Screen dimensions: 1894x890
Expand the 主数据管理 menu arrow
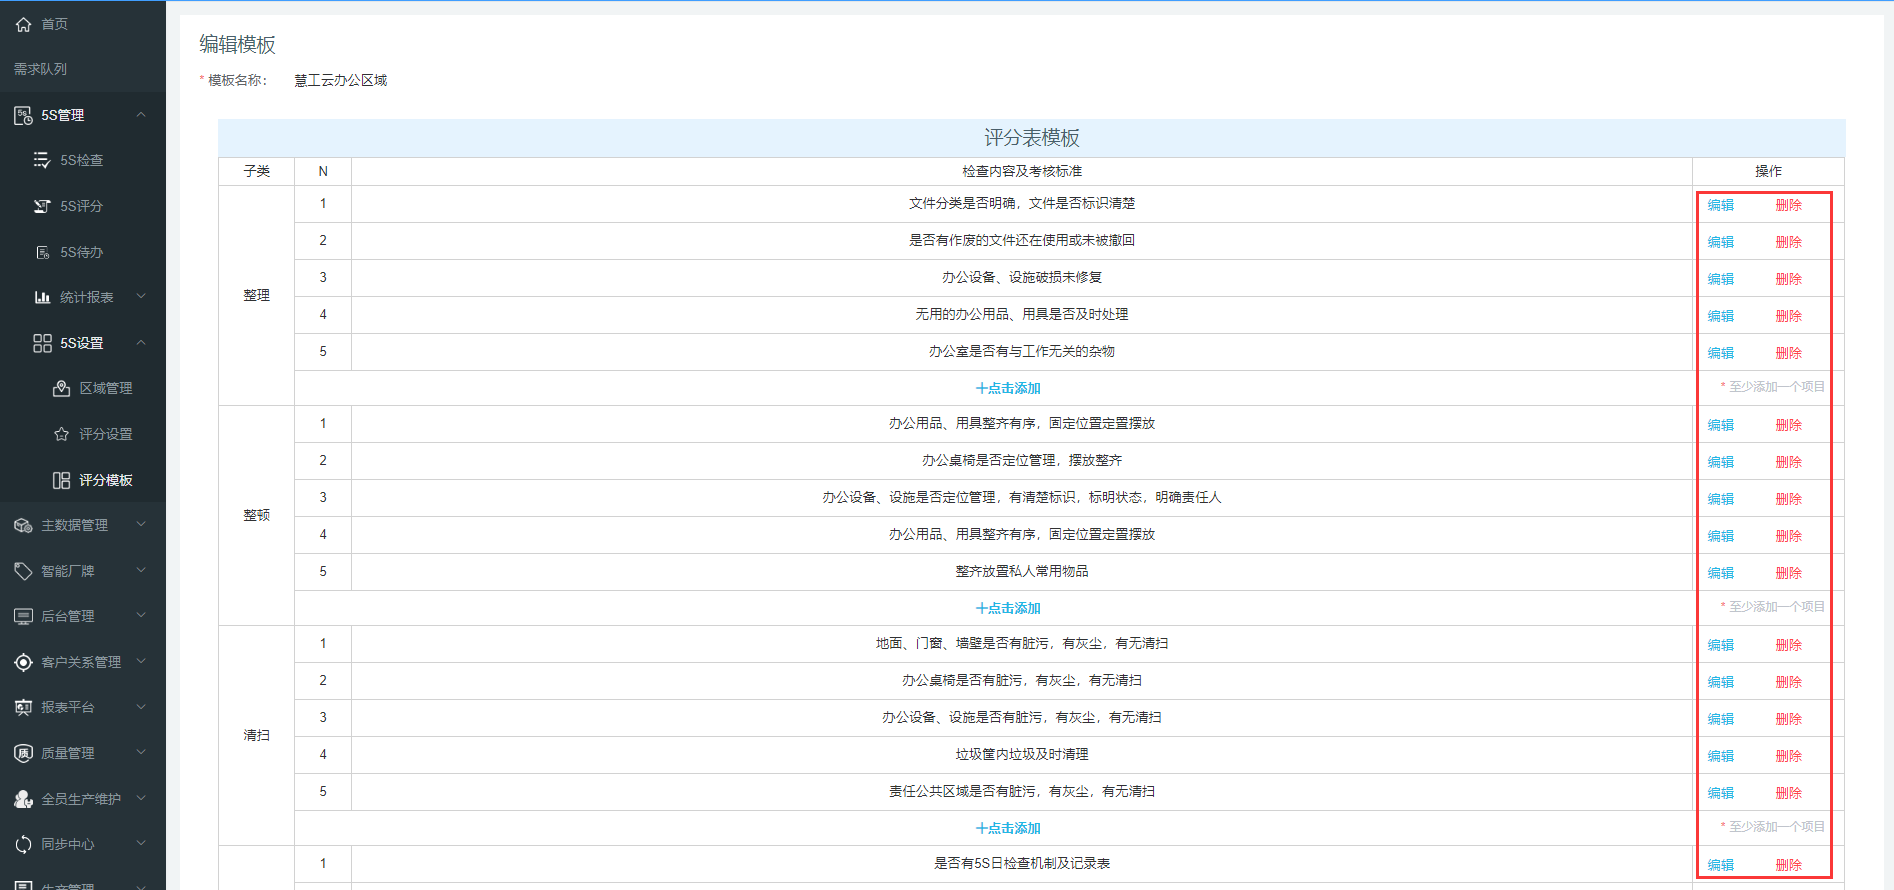click(141, 525)
